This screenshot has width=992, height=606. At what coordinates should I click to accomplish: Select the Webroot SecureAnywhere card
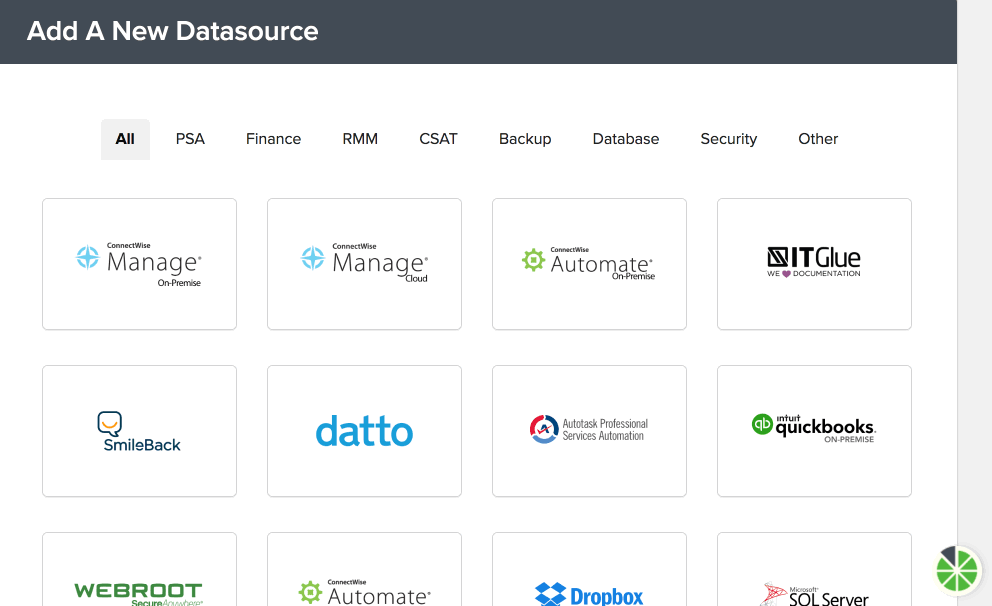click(x=139, y=569)
